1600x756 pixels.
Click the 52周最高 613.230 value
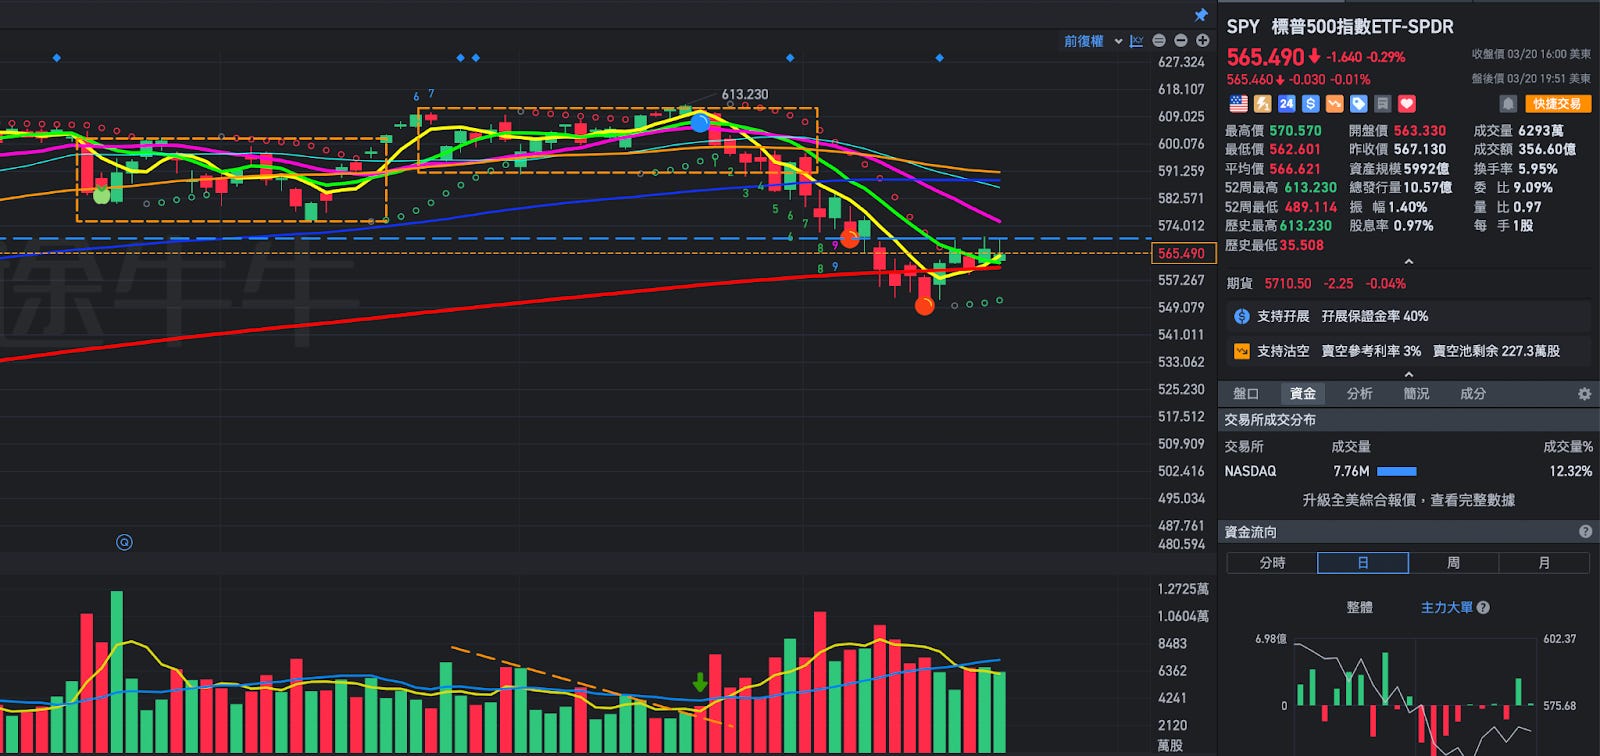[x=1310, y=188]
